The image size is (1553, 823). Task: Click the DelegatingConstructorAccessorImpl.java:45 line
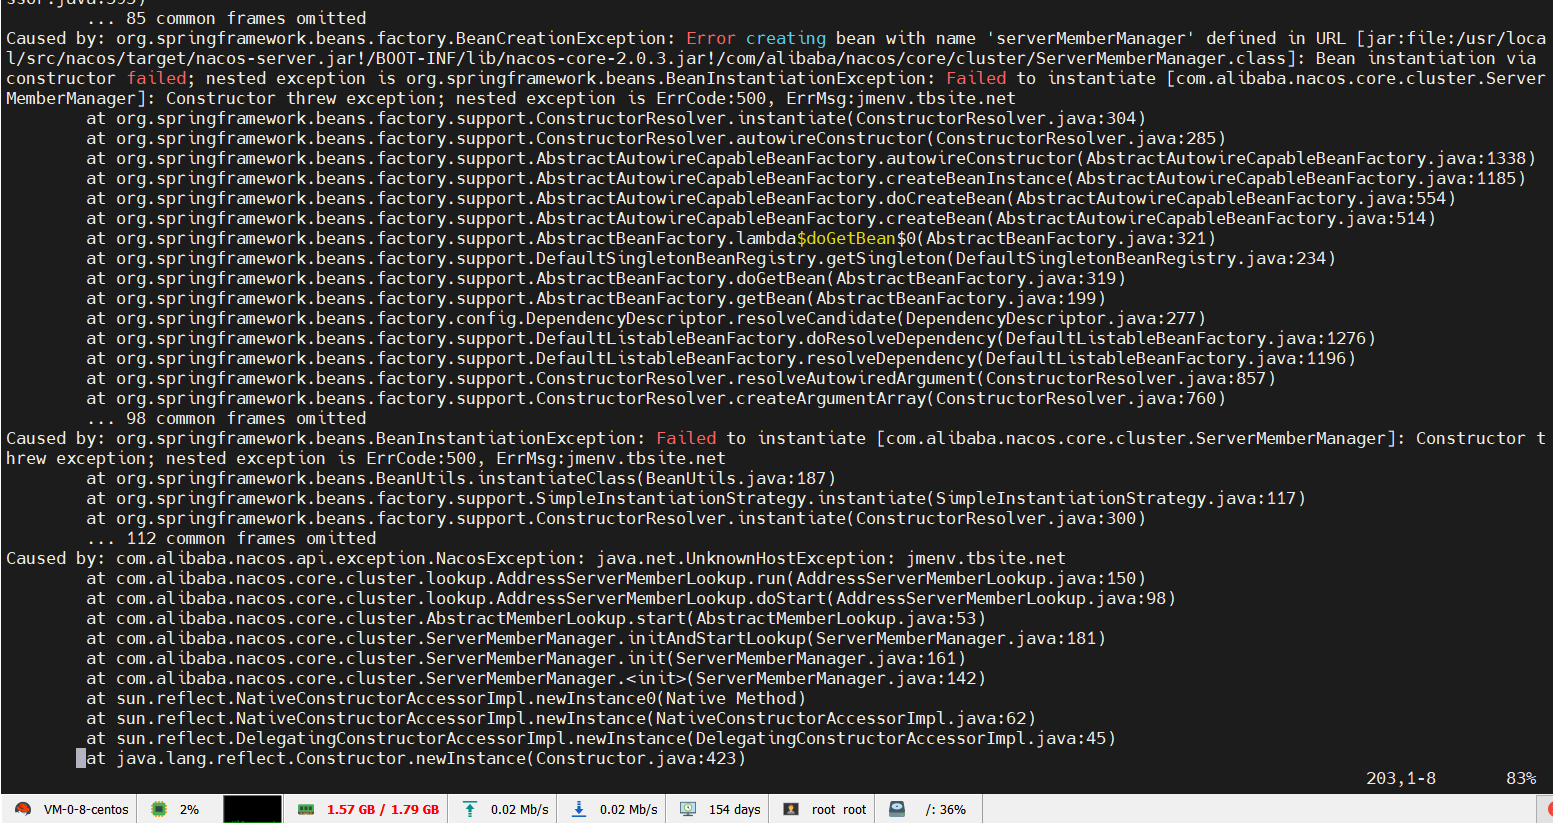pyautogui.click(x=601, y=738)
